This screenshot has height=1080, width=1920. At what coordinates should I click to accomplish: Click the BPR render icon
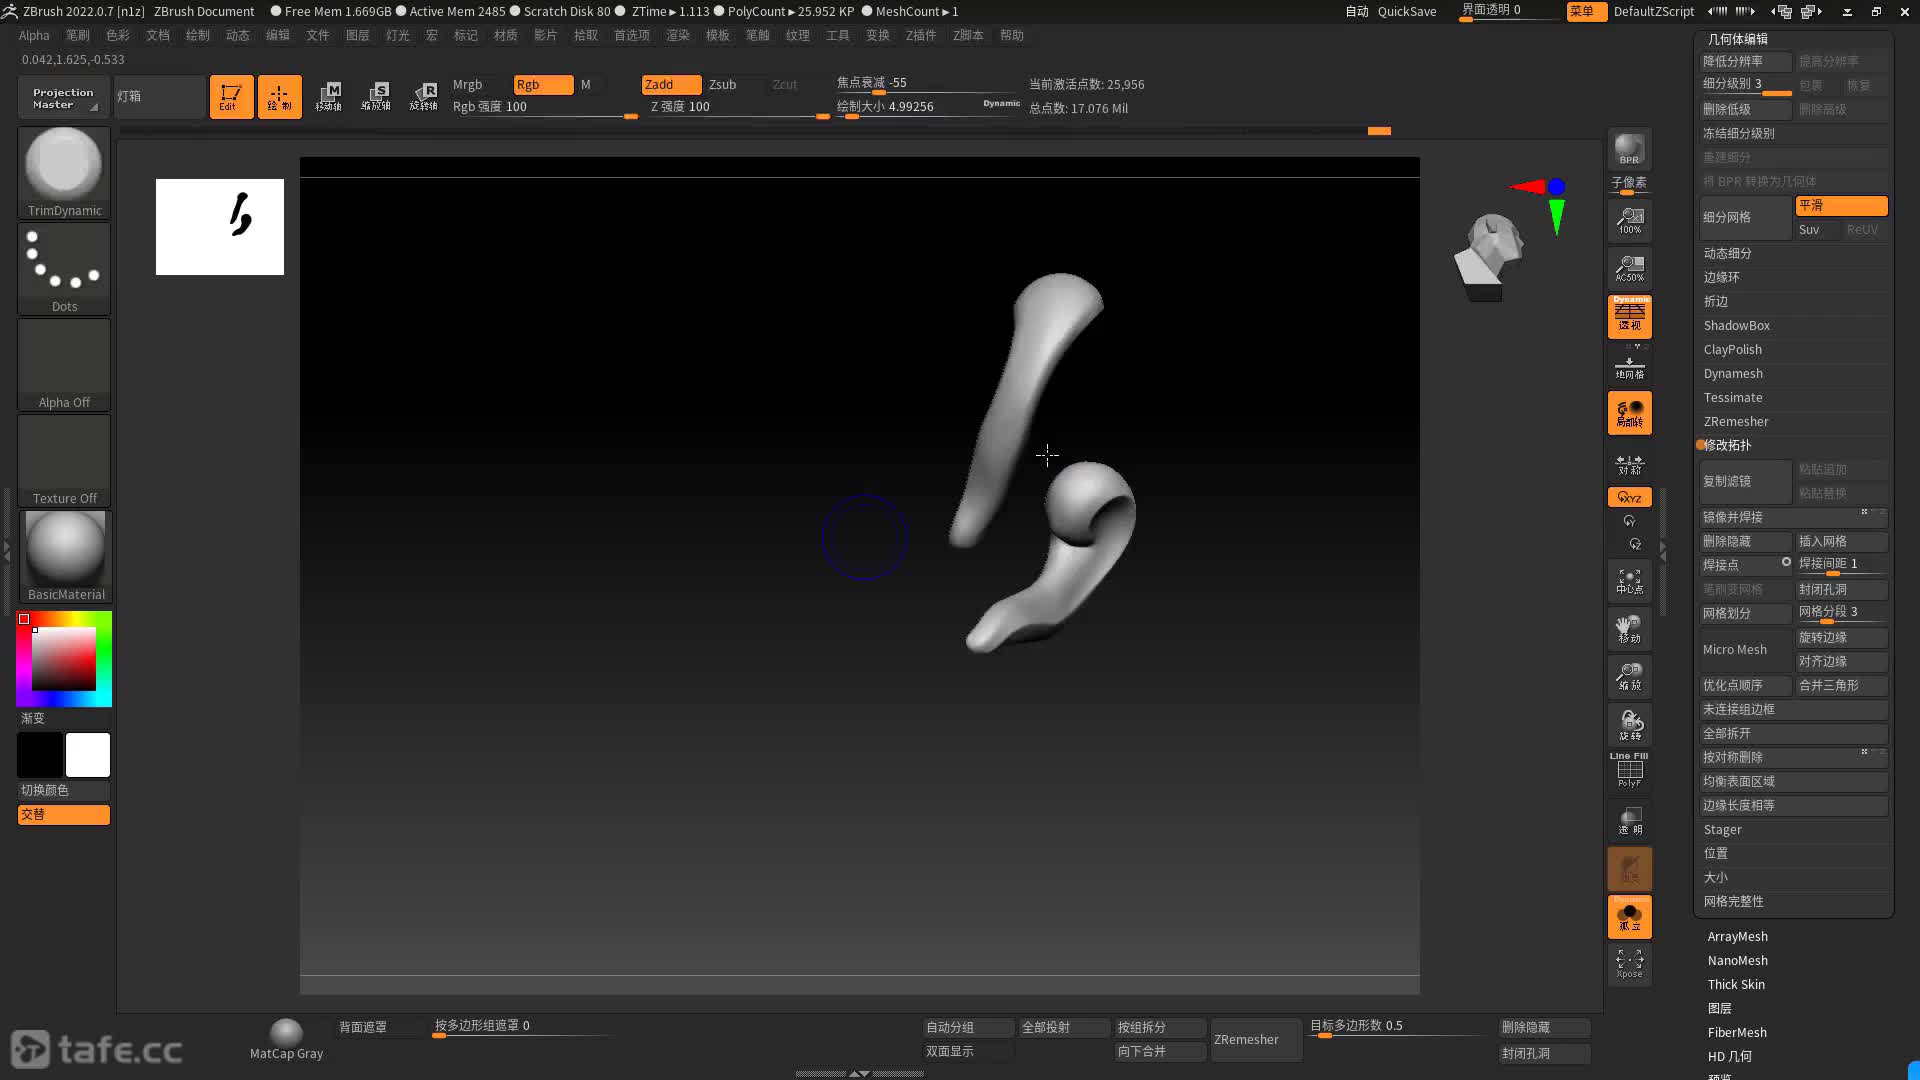tap(1629, 149)
